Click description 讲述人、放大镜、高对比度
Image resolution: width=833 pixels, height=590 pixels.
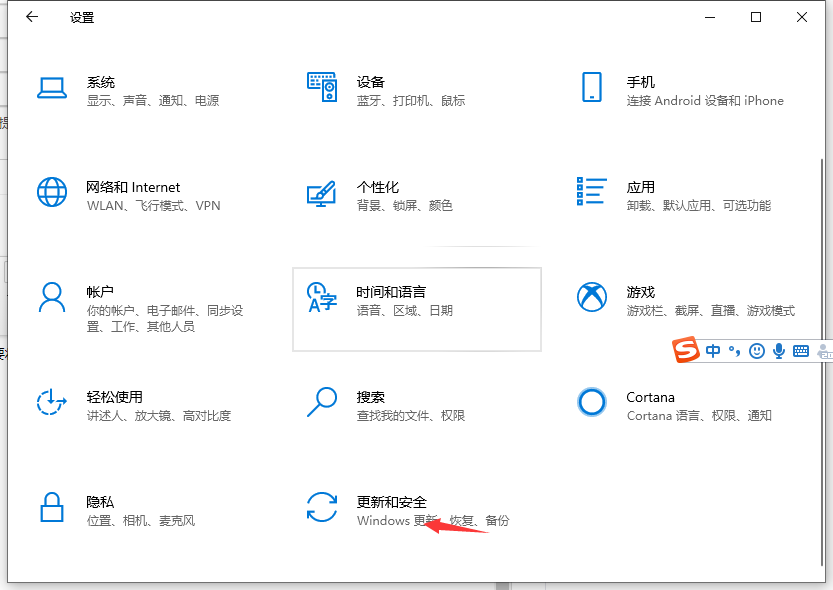click(x=159, y=415)
